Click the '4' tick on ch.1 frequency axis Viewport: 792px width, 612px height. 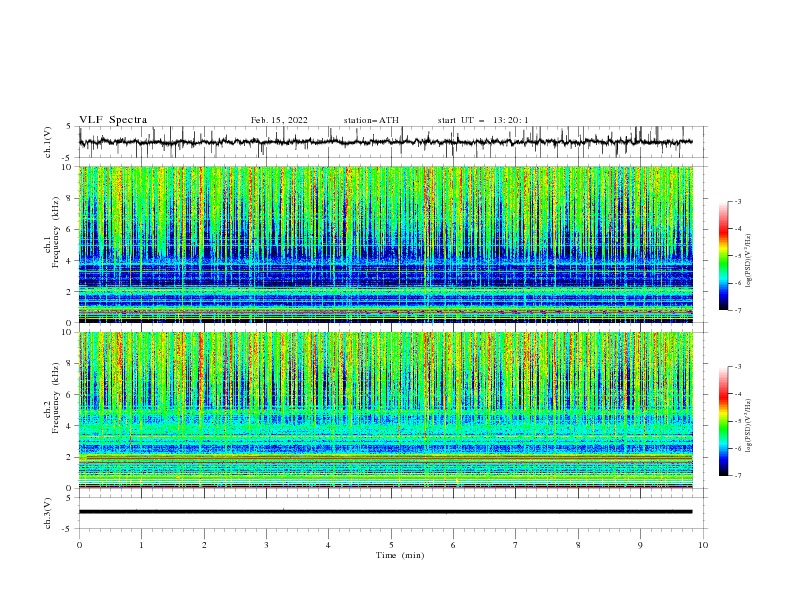pyautogui.click(x=70, y=261)
